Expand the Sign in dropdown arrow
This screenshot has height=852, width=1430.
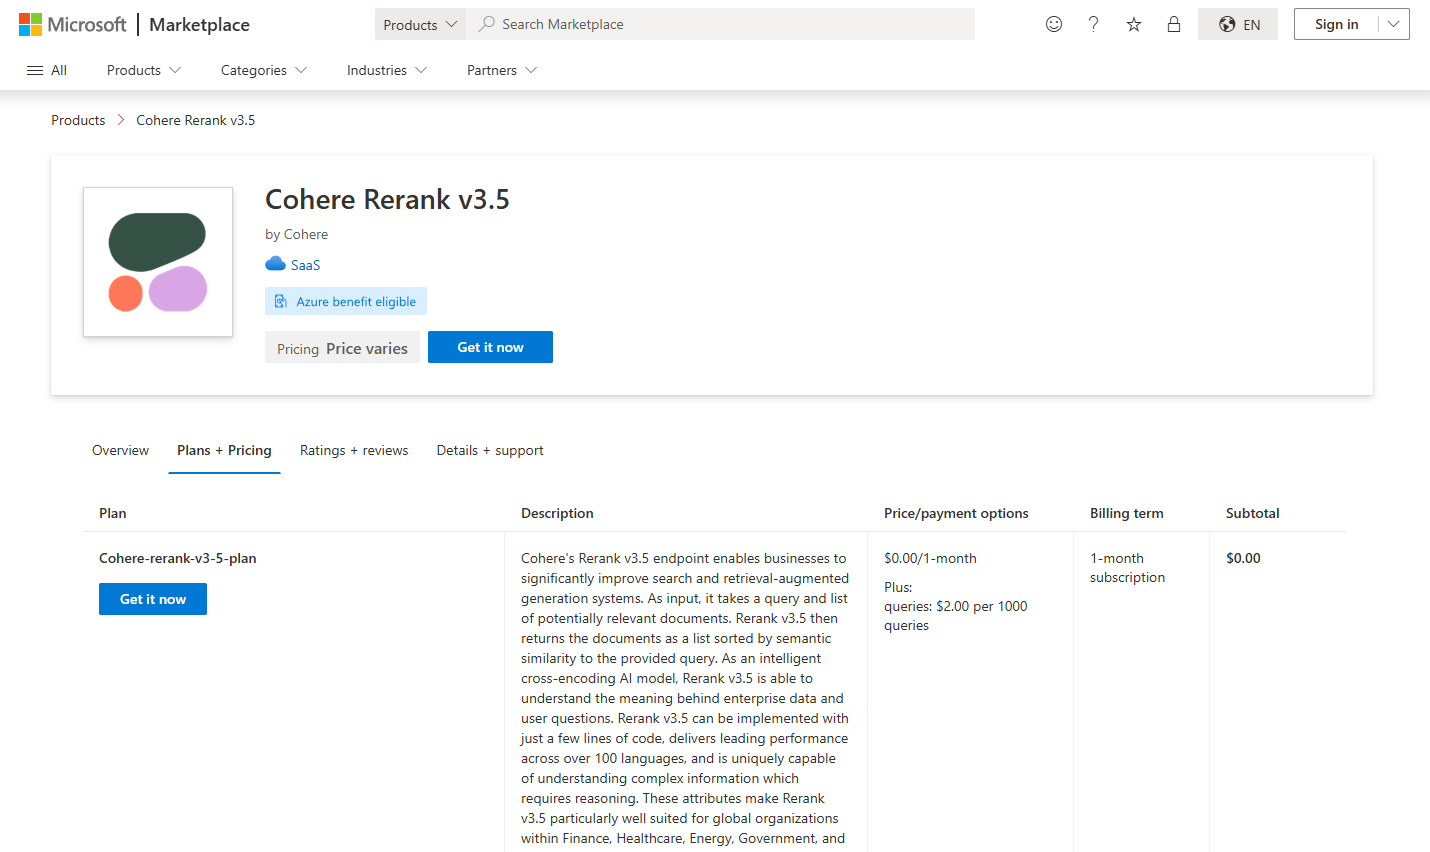tap(1394, 24)
